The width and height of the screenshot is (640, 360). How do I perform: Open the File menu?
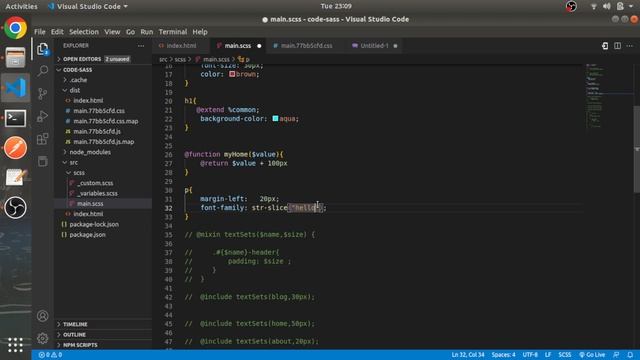[40, 32]
